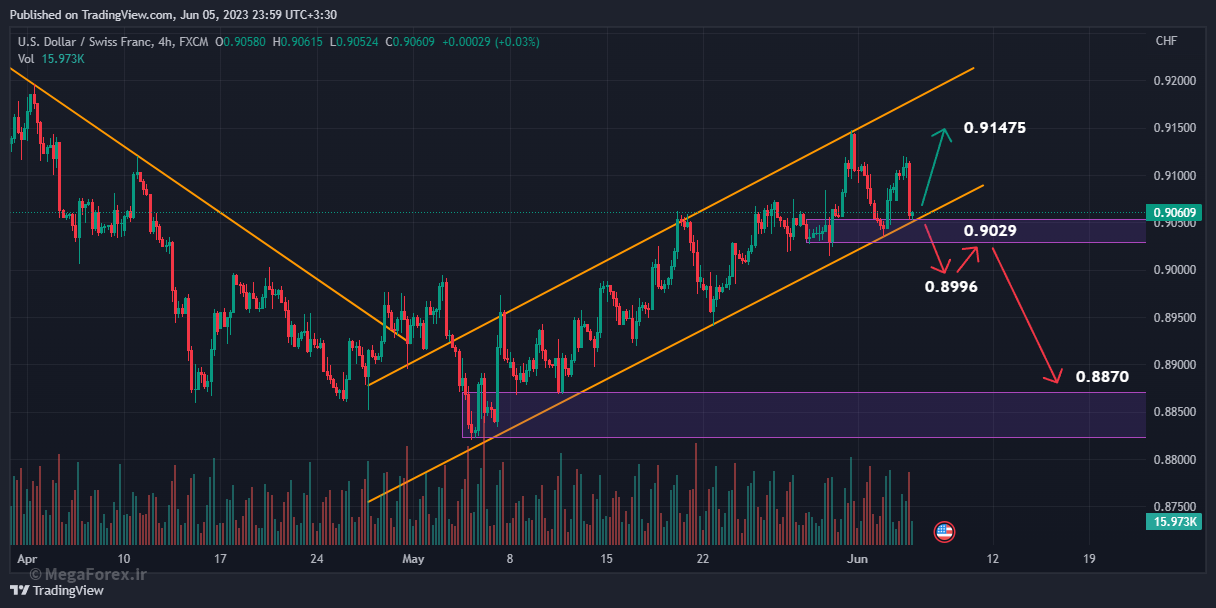Viewport: 1216px width, 608px height.
Task: Select the 0.8870 target price label
Action: click(1102, 377)
